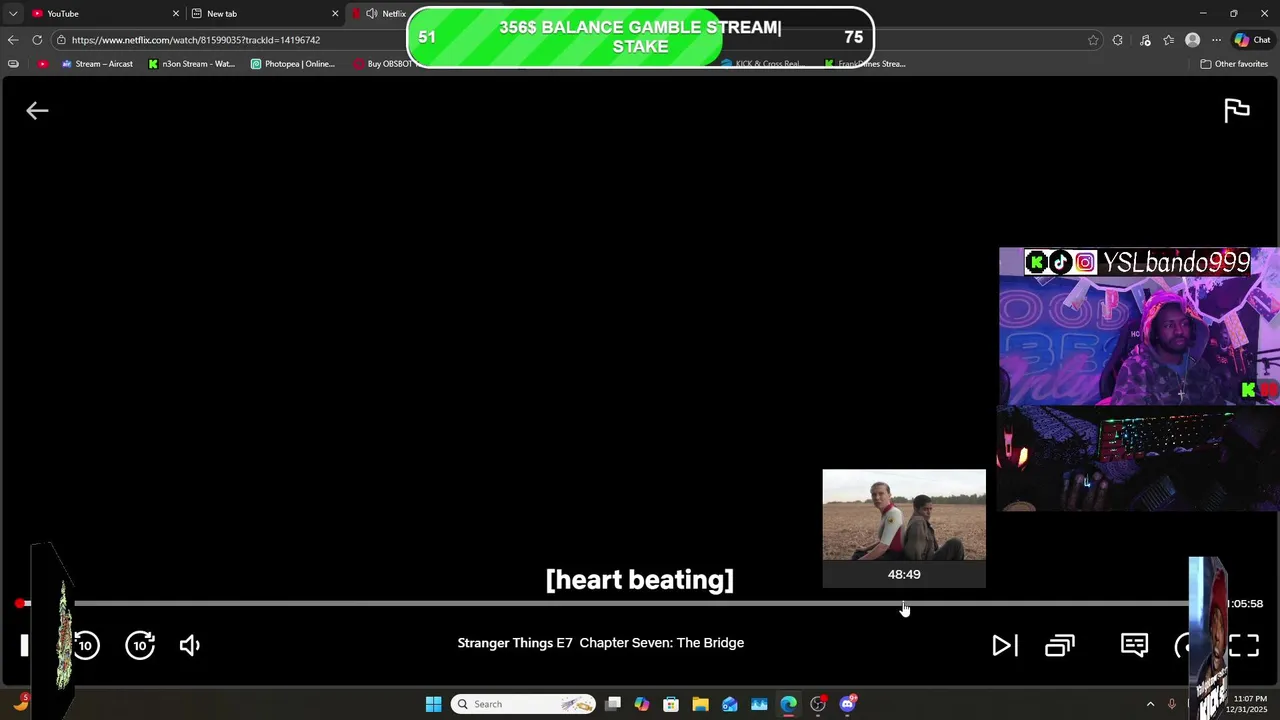Rewind 10 seconds in the player
The width and height of the screenshot is (1280, 720).
coord(86,645)
